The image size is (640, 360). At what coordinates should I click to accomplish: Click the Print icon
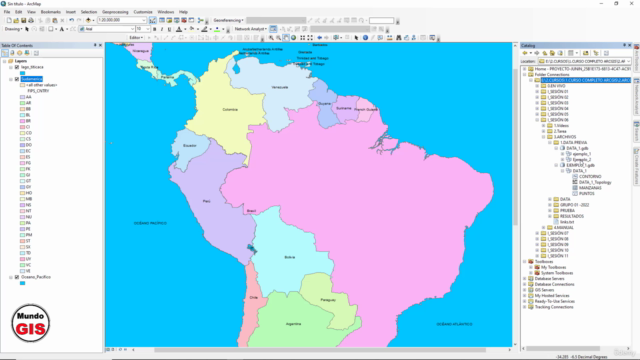pos(31,20)
